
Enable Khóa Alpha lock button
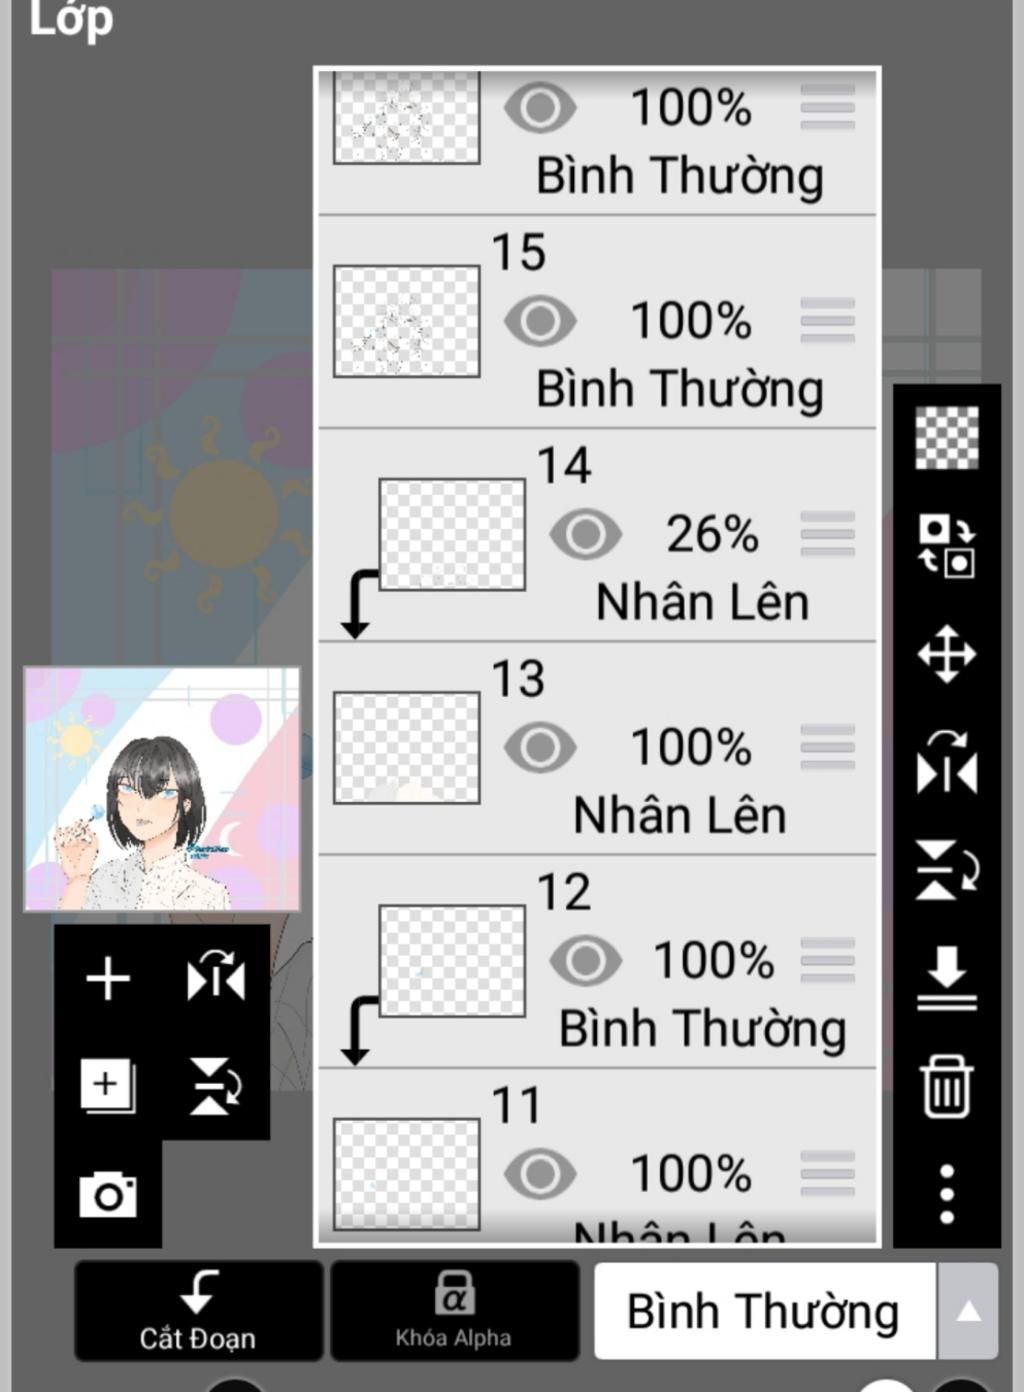pos(454,1311)
